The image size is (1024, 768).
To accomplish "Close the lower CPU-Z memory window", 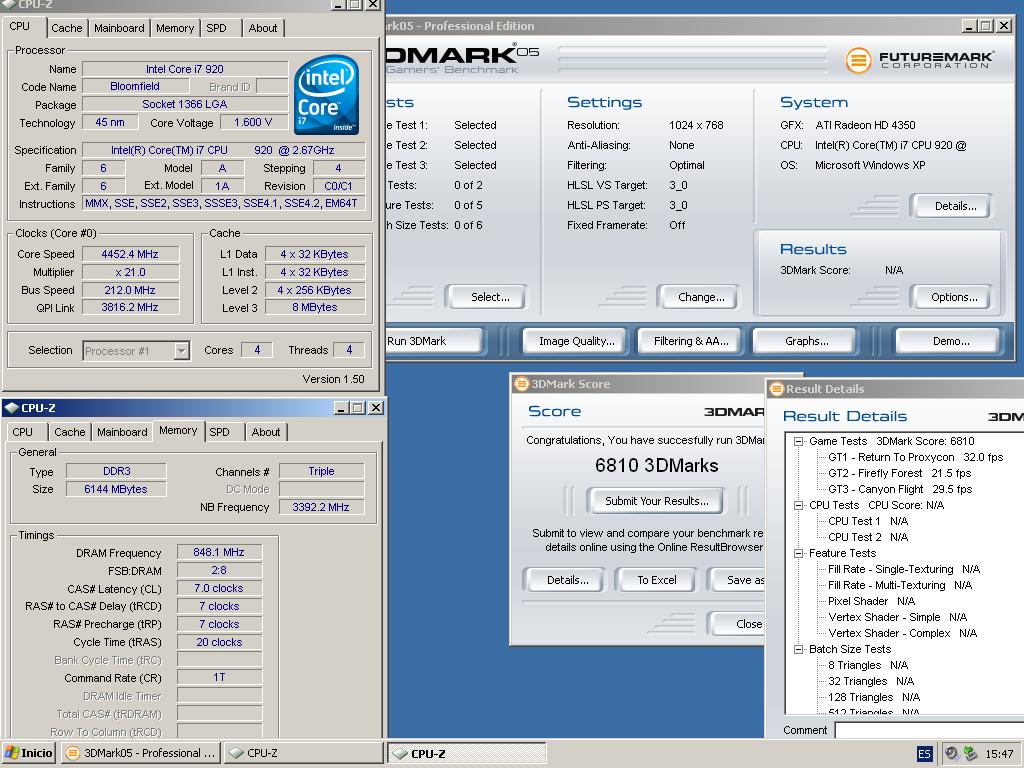I will coord(376,408).
